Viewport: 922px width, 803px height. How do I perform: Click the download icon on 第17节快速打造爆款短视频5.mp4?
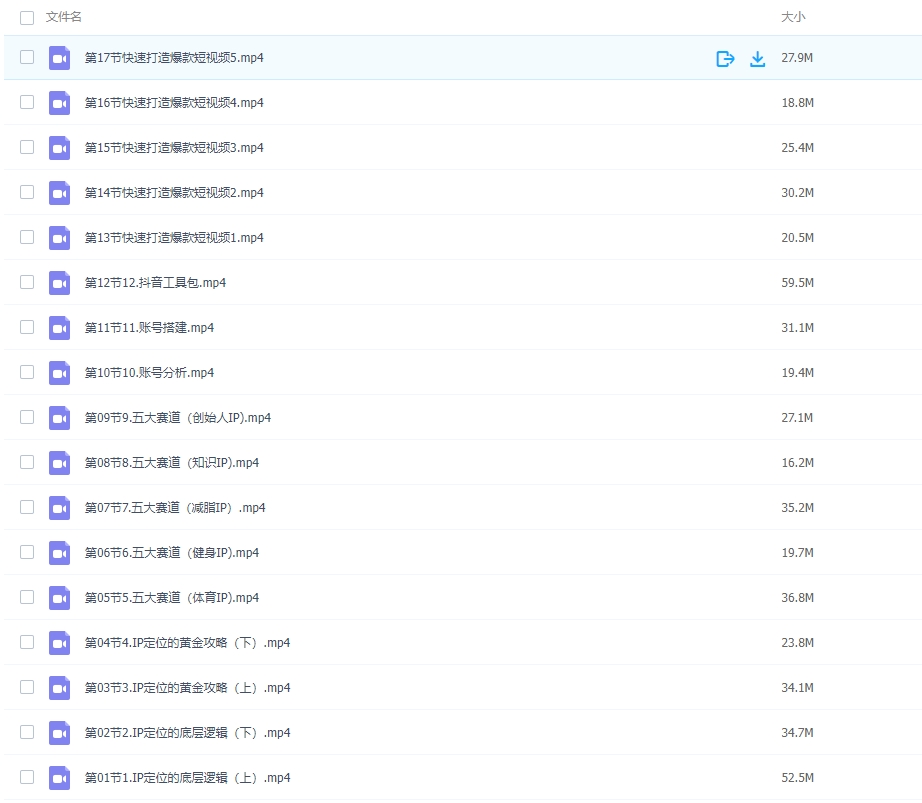click(x=757, y=58)
